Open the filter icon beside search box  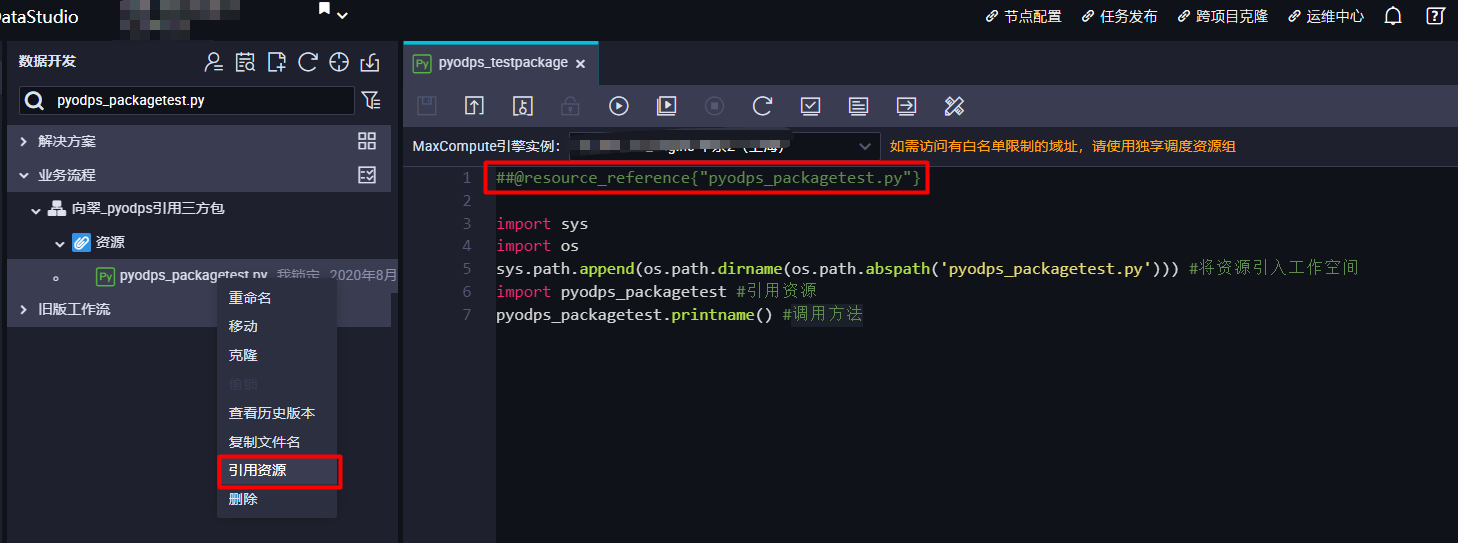point(371,100)
